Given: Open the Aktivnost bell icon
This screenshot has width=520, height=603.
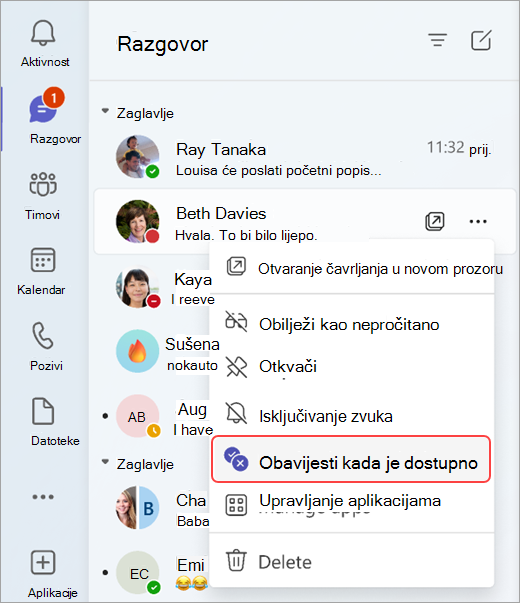Looking at the screenshot, I should tap(43, 33).
